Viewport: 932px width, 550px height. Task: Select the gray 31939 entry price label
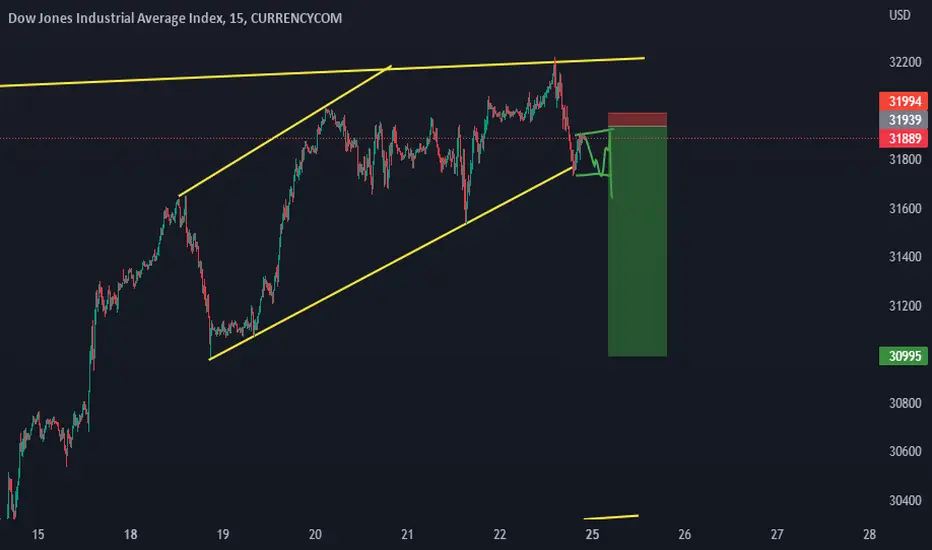point(903,120)
